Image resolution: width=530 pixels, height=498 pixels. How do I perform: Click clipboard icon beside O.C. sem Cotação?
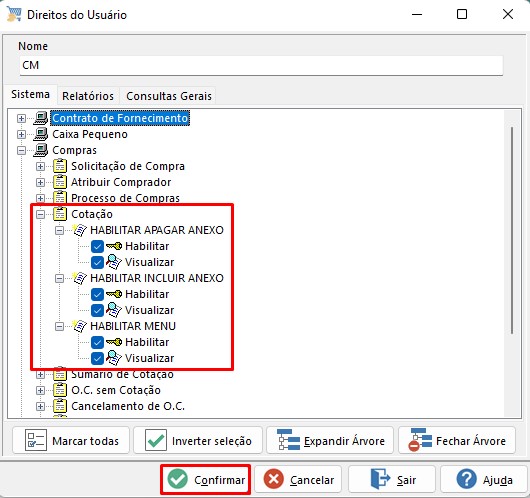pos(60,390)
